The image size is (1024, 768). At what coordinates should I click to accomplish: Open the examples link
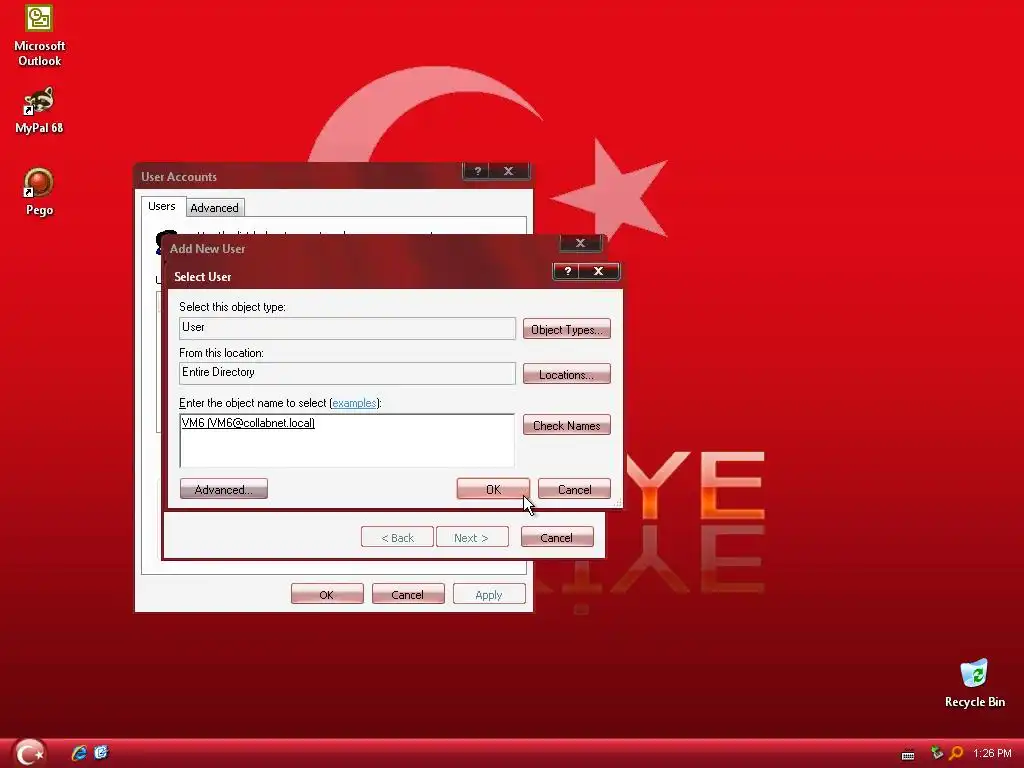pos(354,403)
